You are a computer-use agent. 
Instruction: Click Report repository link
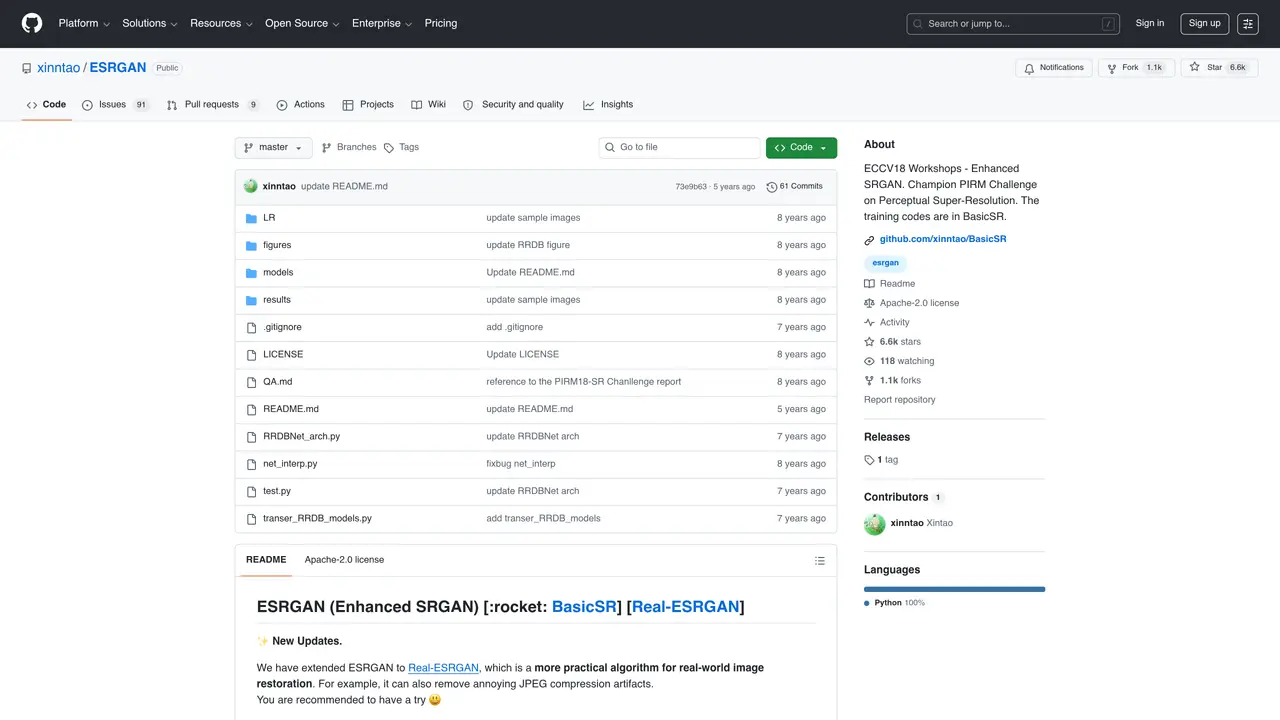900,400
